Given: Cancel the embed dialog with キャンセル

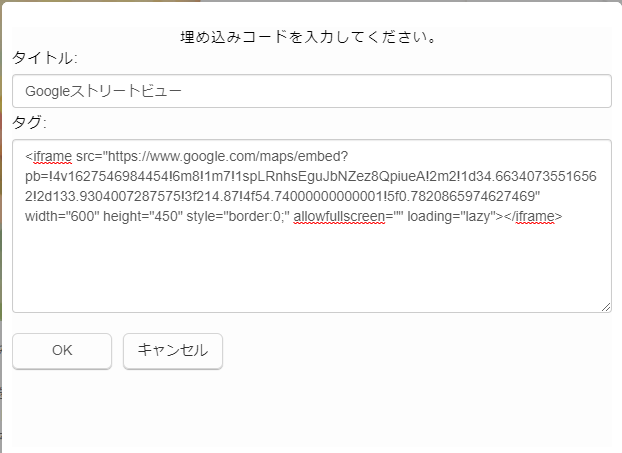Looking at the screenshot, I should [x=173, y=351].
